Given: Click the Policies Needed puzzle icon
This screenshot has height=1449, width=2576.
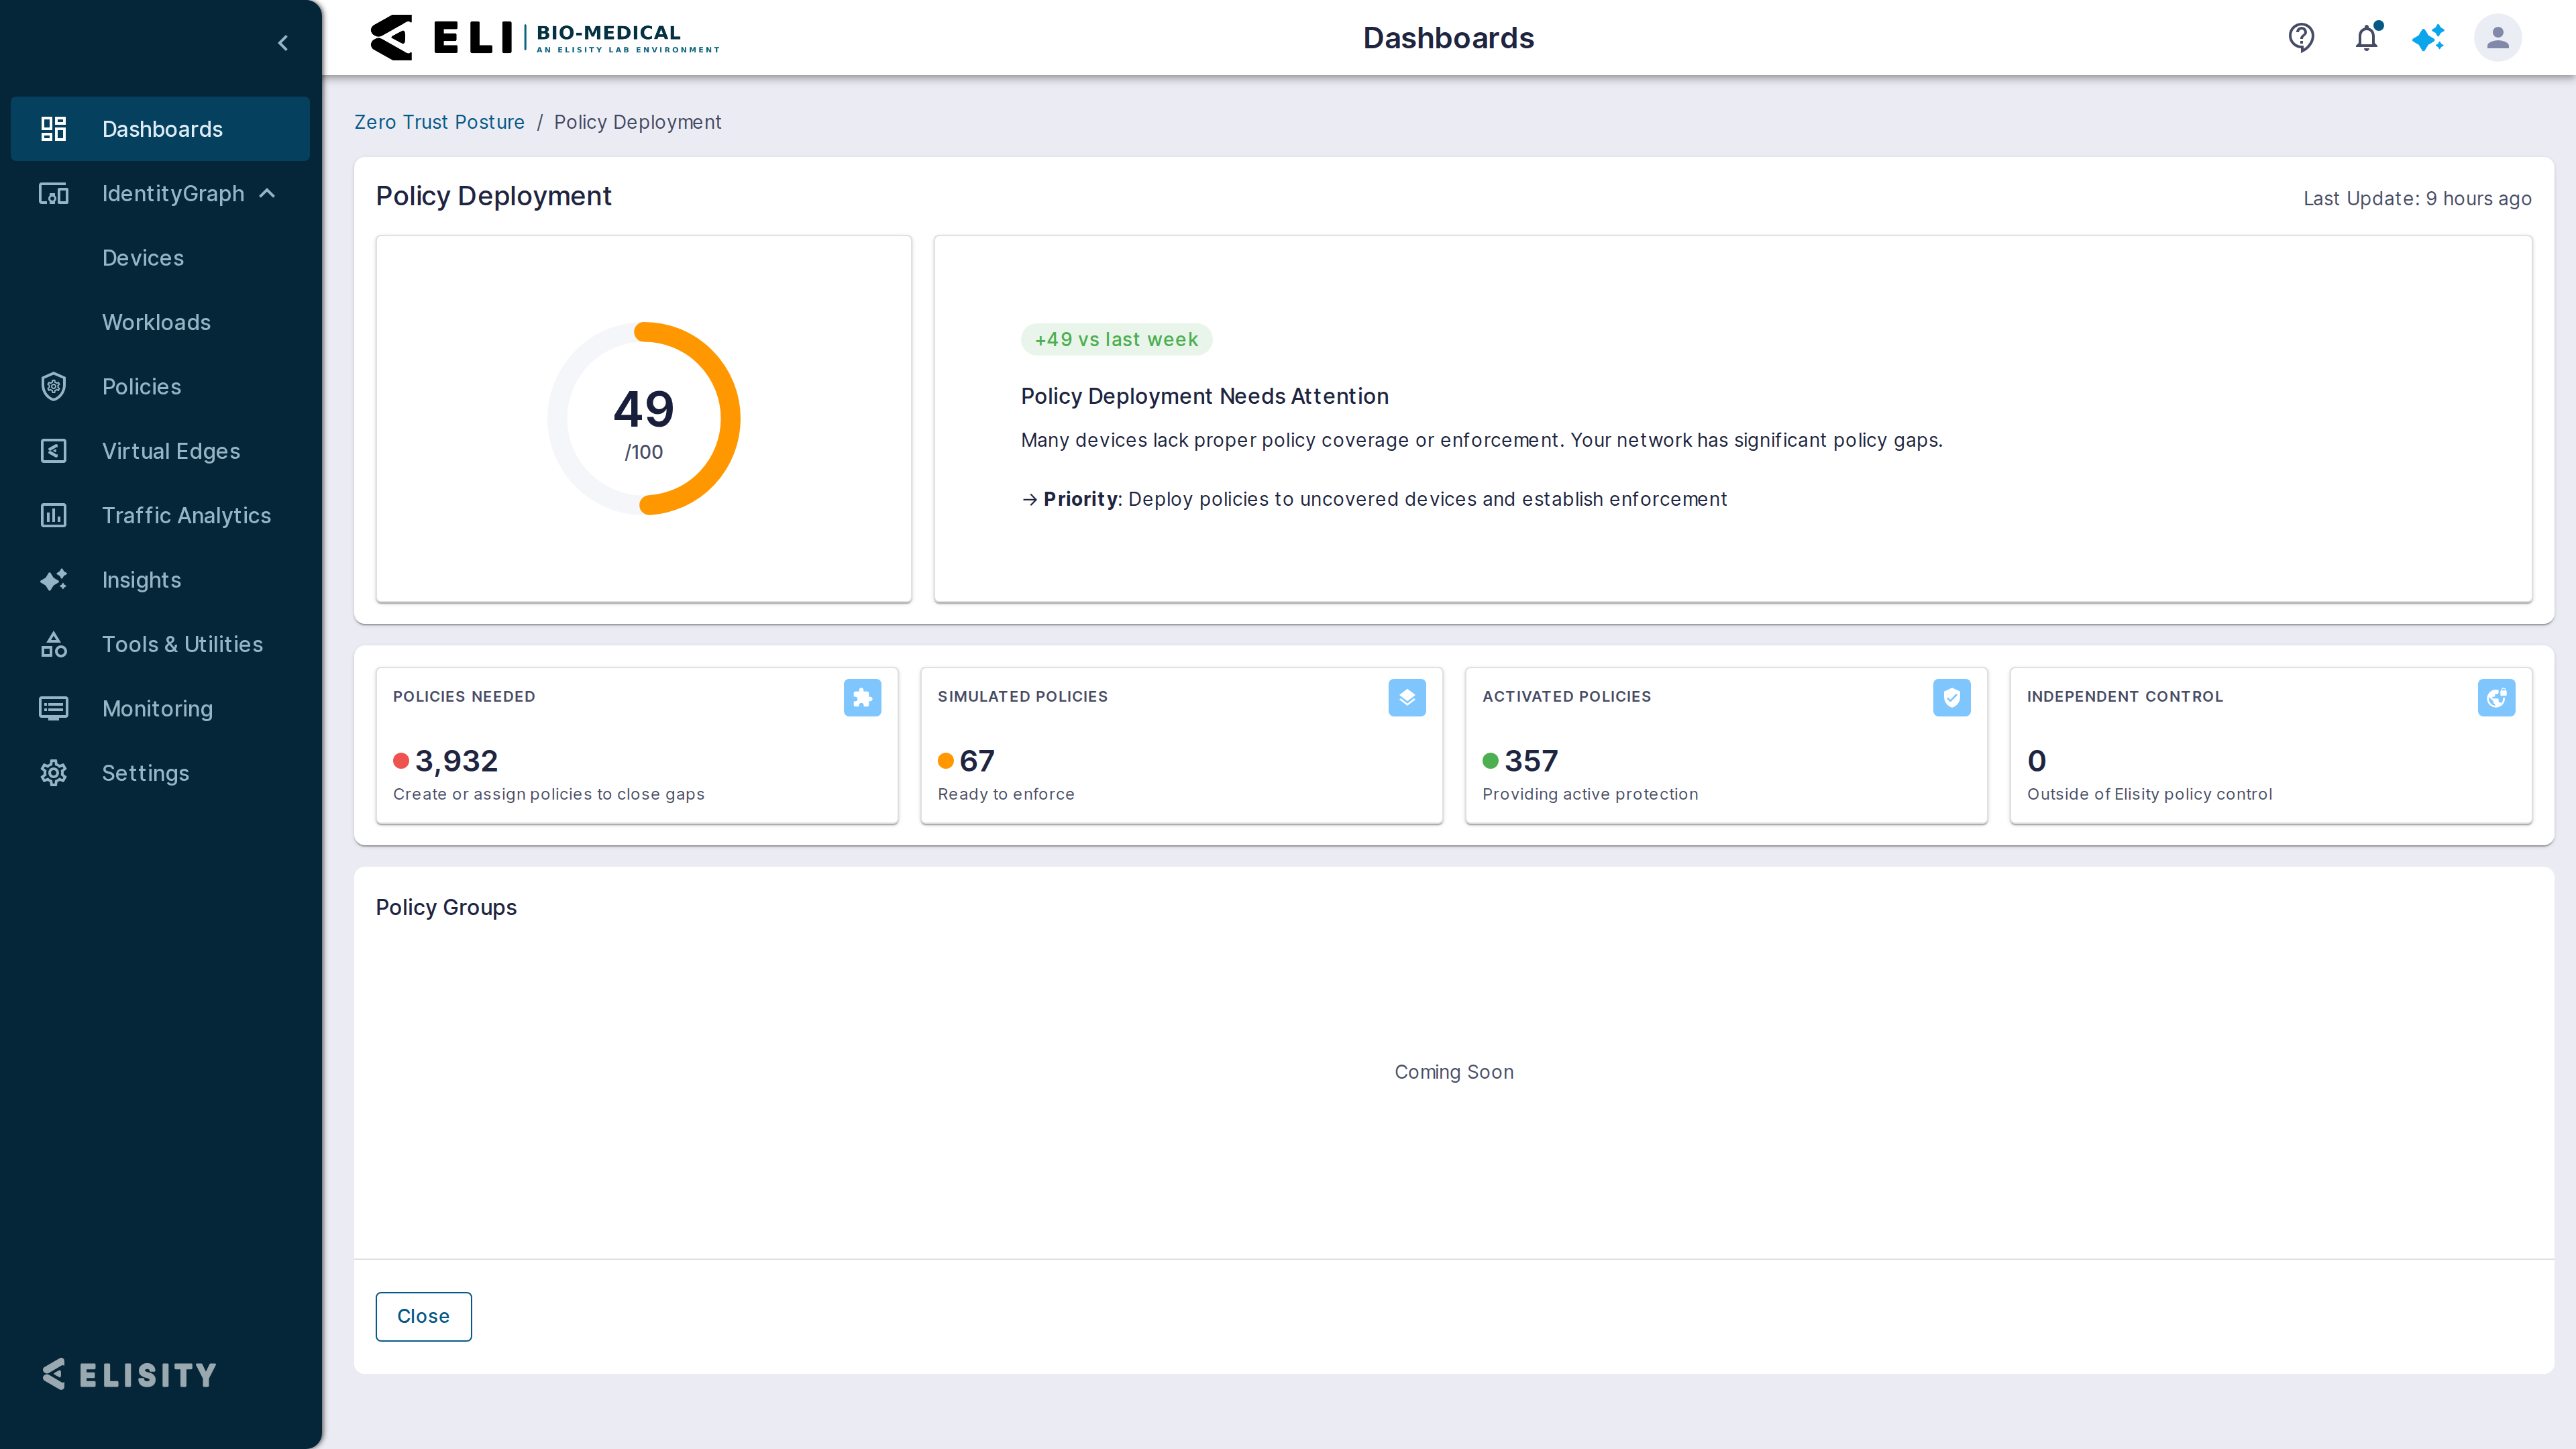Looking at the screenshot, I should [862, 698].
